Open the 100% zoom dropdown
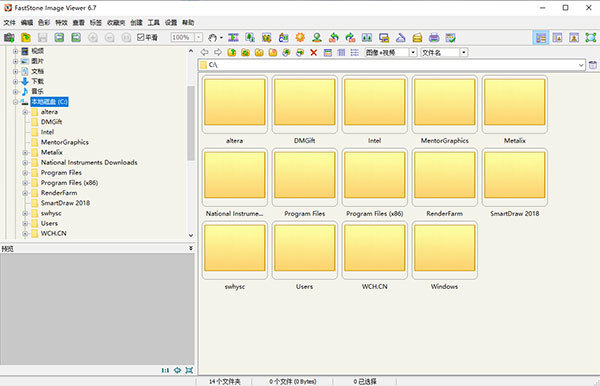Viewport: 600px width, 386px height. 199,37
